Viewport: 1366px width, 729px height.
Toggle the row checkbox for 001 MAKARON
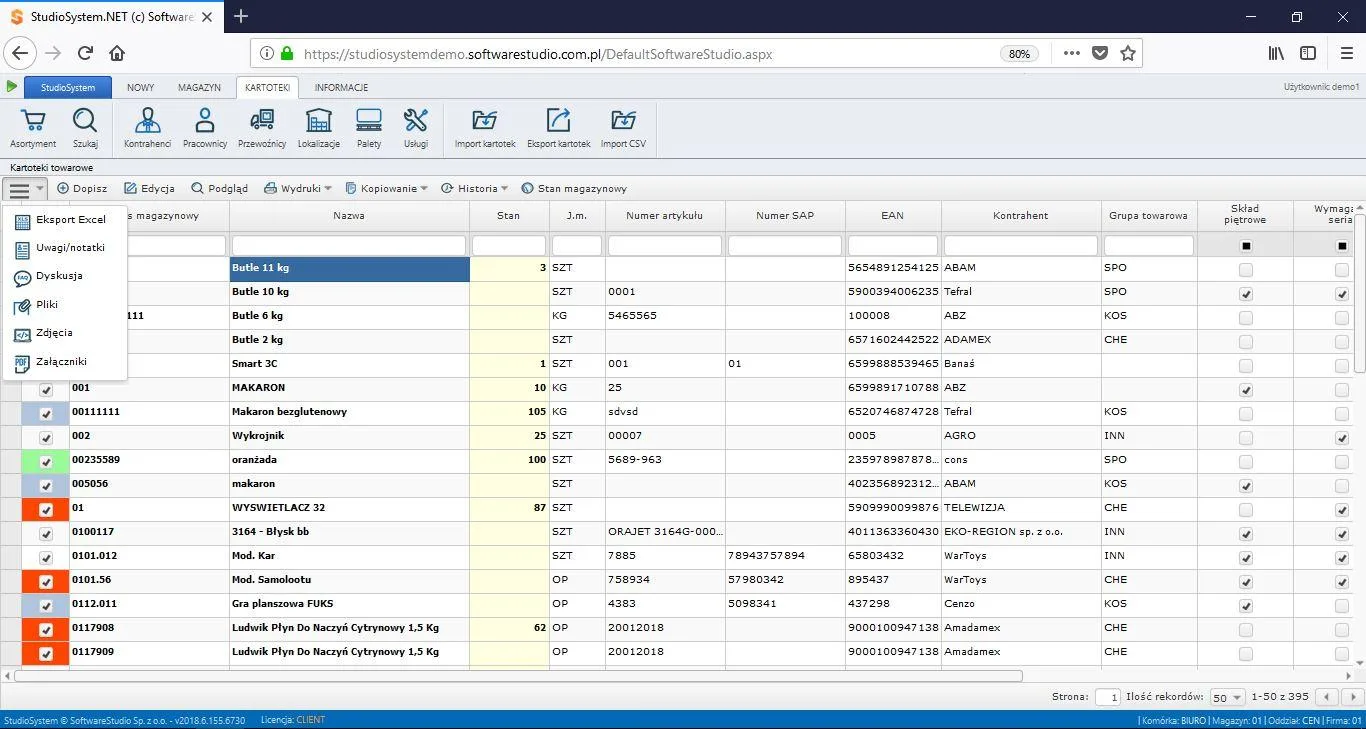tap(46, 389)
